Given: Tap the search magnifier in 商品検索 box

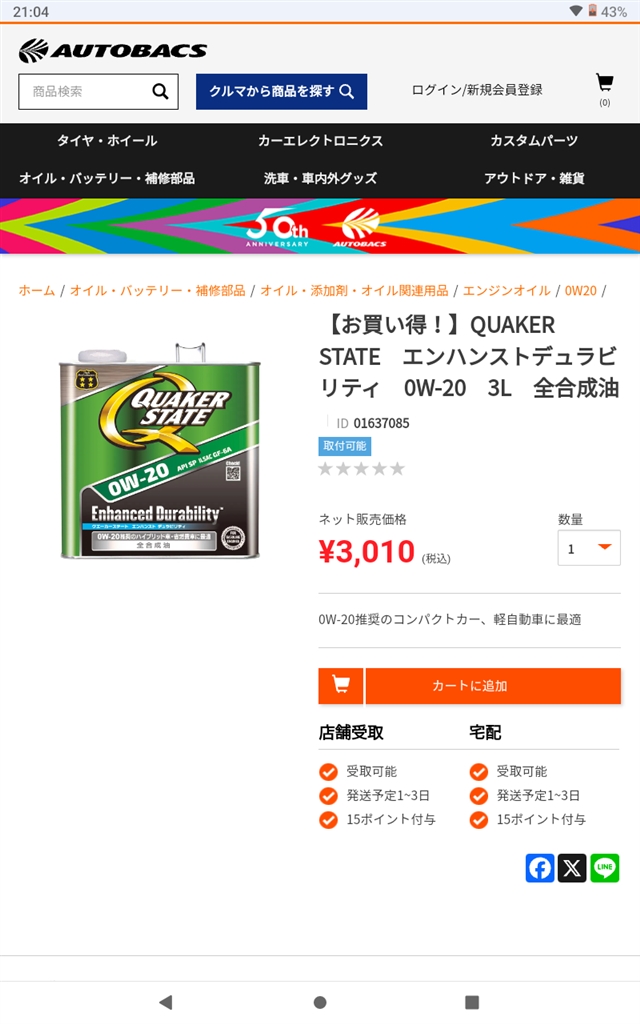Looking at the screenshot, I should point(160,91).
